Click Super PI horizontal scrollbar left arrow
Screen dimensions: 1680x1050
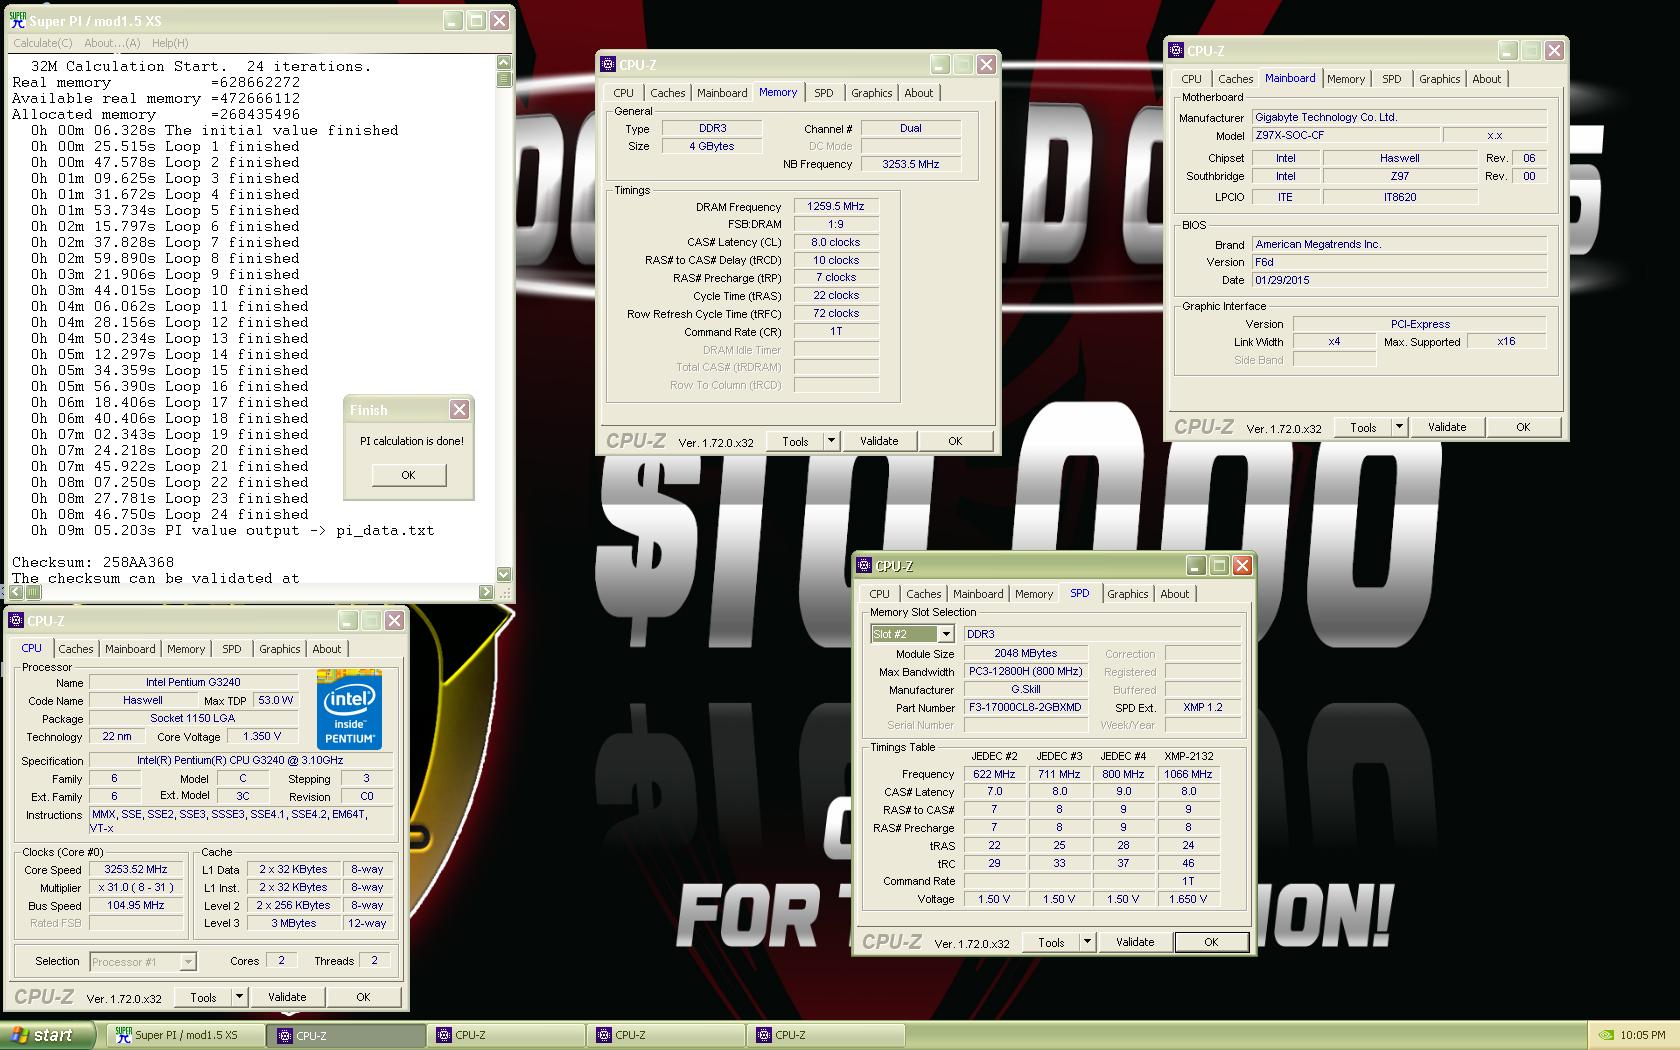(16, 592)
